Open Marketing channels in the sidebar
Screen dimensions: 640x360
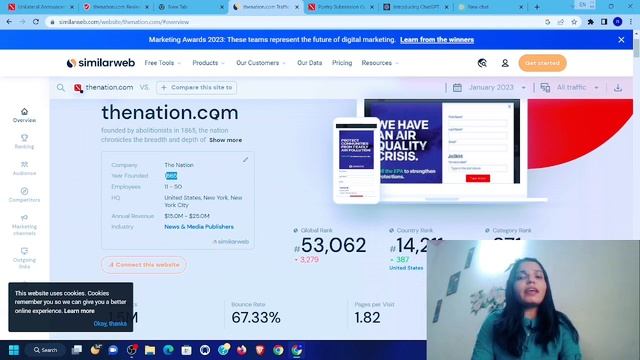click(x=24, y=224)
